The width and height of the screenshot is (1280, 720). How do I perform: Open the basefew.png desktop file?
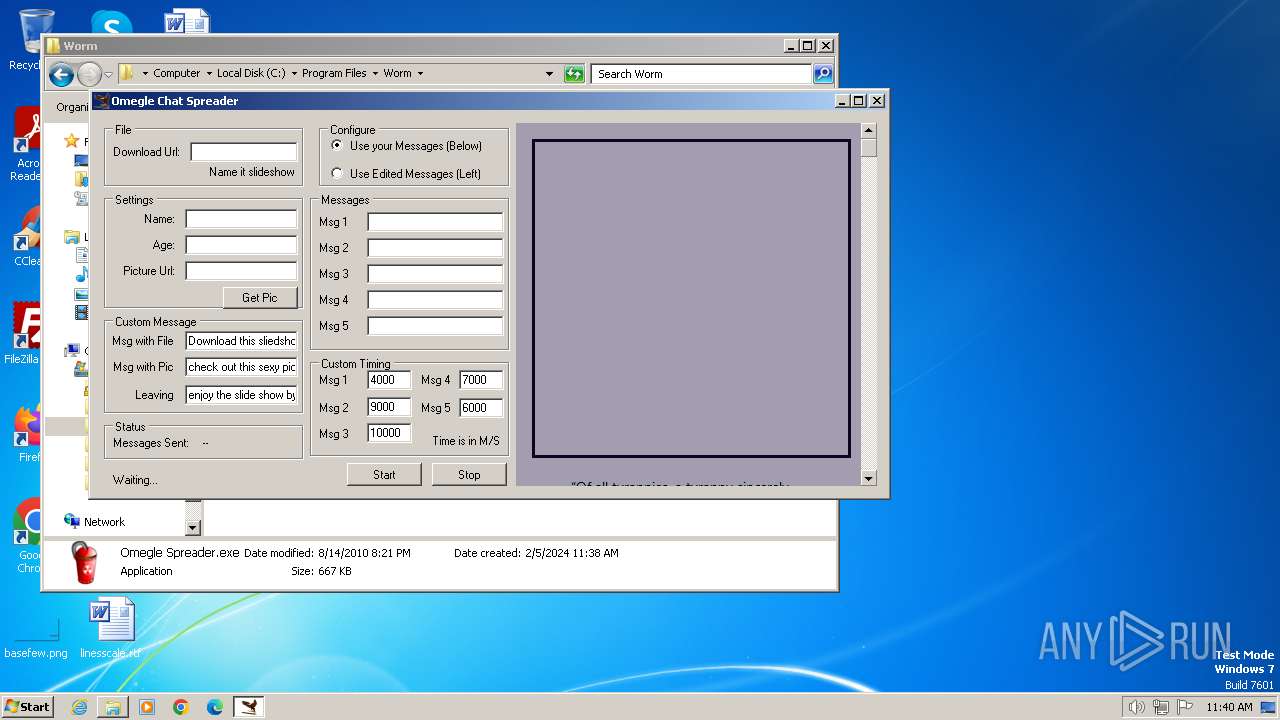(x=36, y=638)
